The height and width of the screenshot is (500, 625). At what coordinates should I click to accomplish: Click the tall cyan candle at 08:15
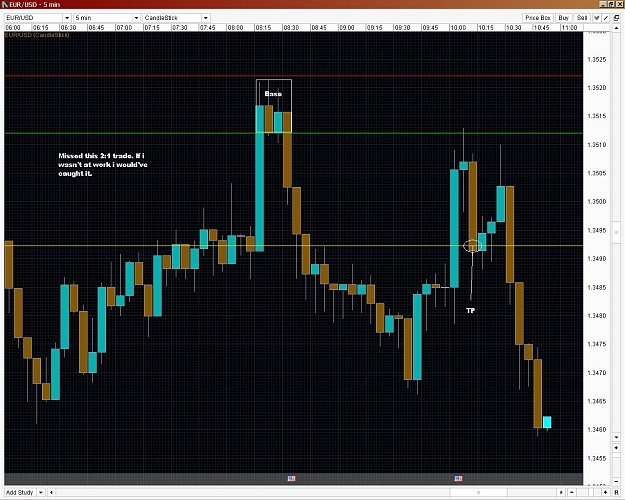(x=259, y=178)
